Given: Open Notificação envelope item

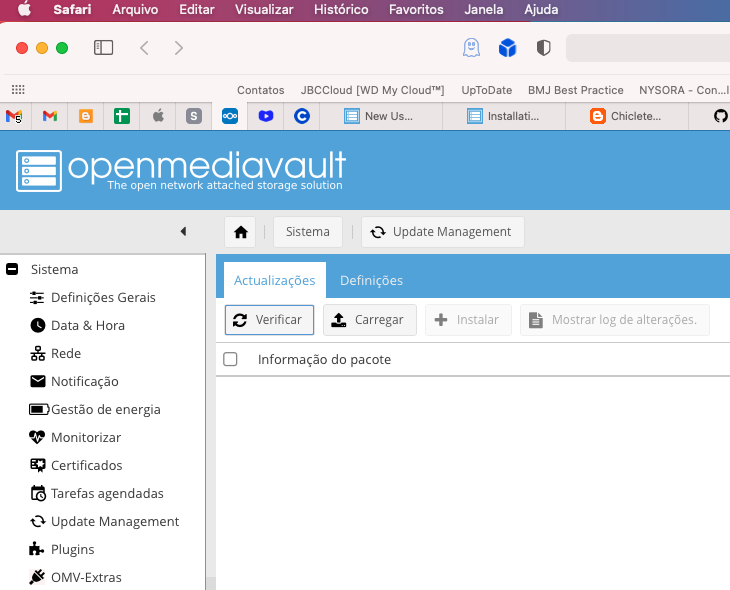Looking at the screenshot, I should click(84, 381).
